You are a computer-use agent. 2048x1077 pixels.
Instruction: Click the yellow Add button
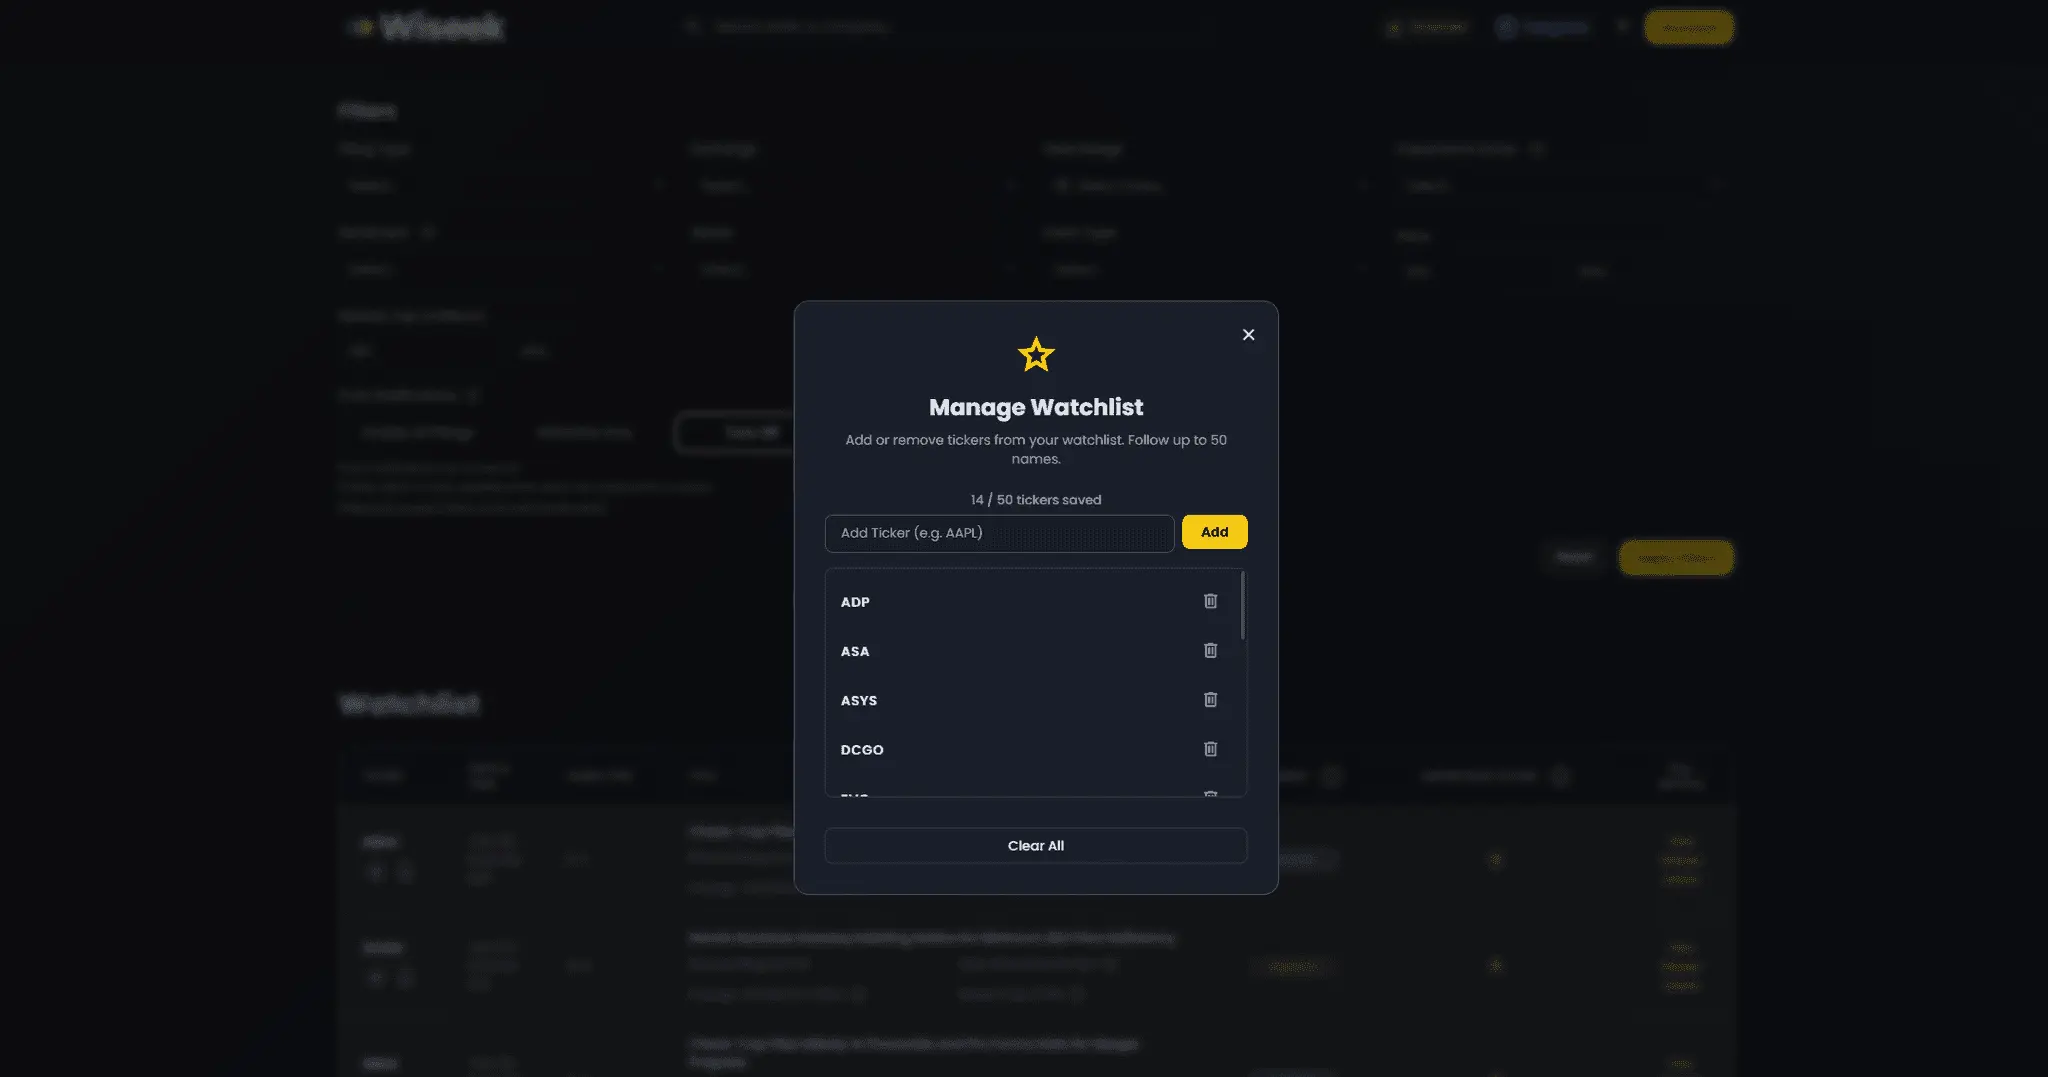pos(1214,532)
